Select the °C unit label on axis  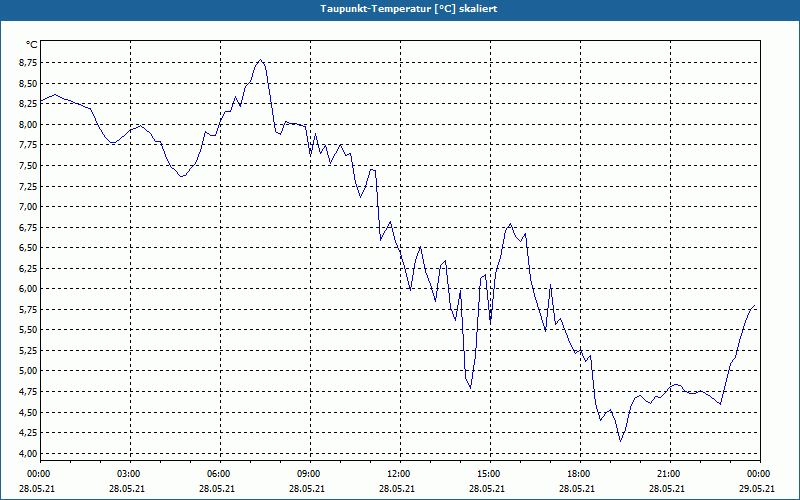point(32,45)
